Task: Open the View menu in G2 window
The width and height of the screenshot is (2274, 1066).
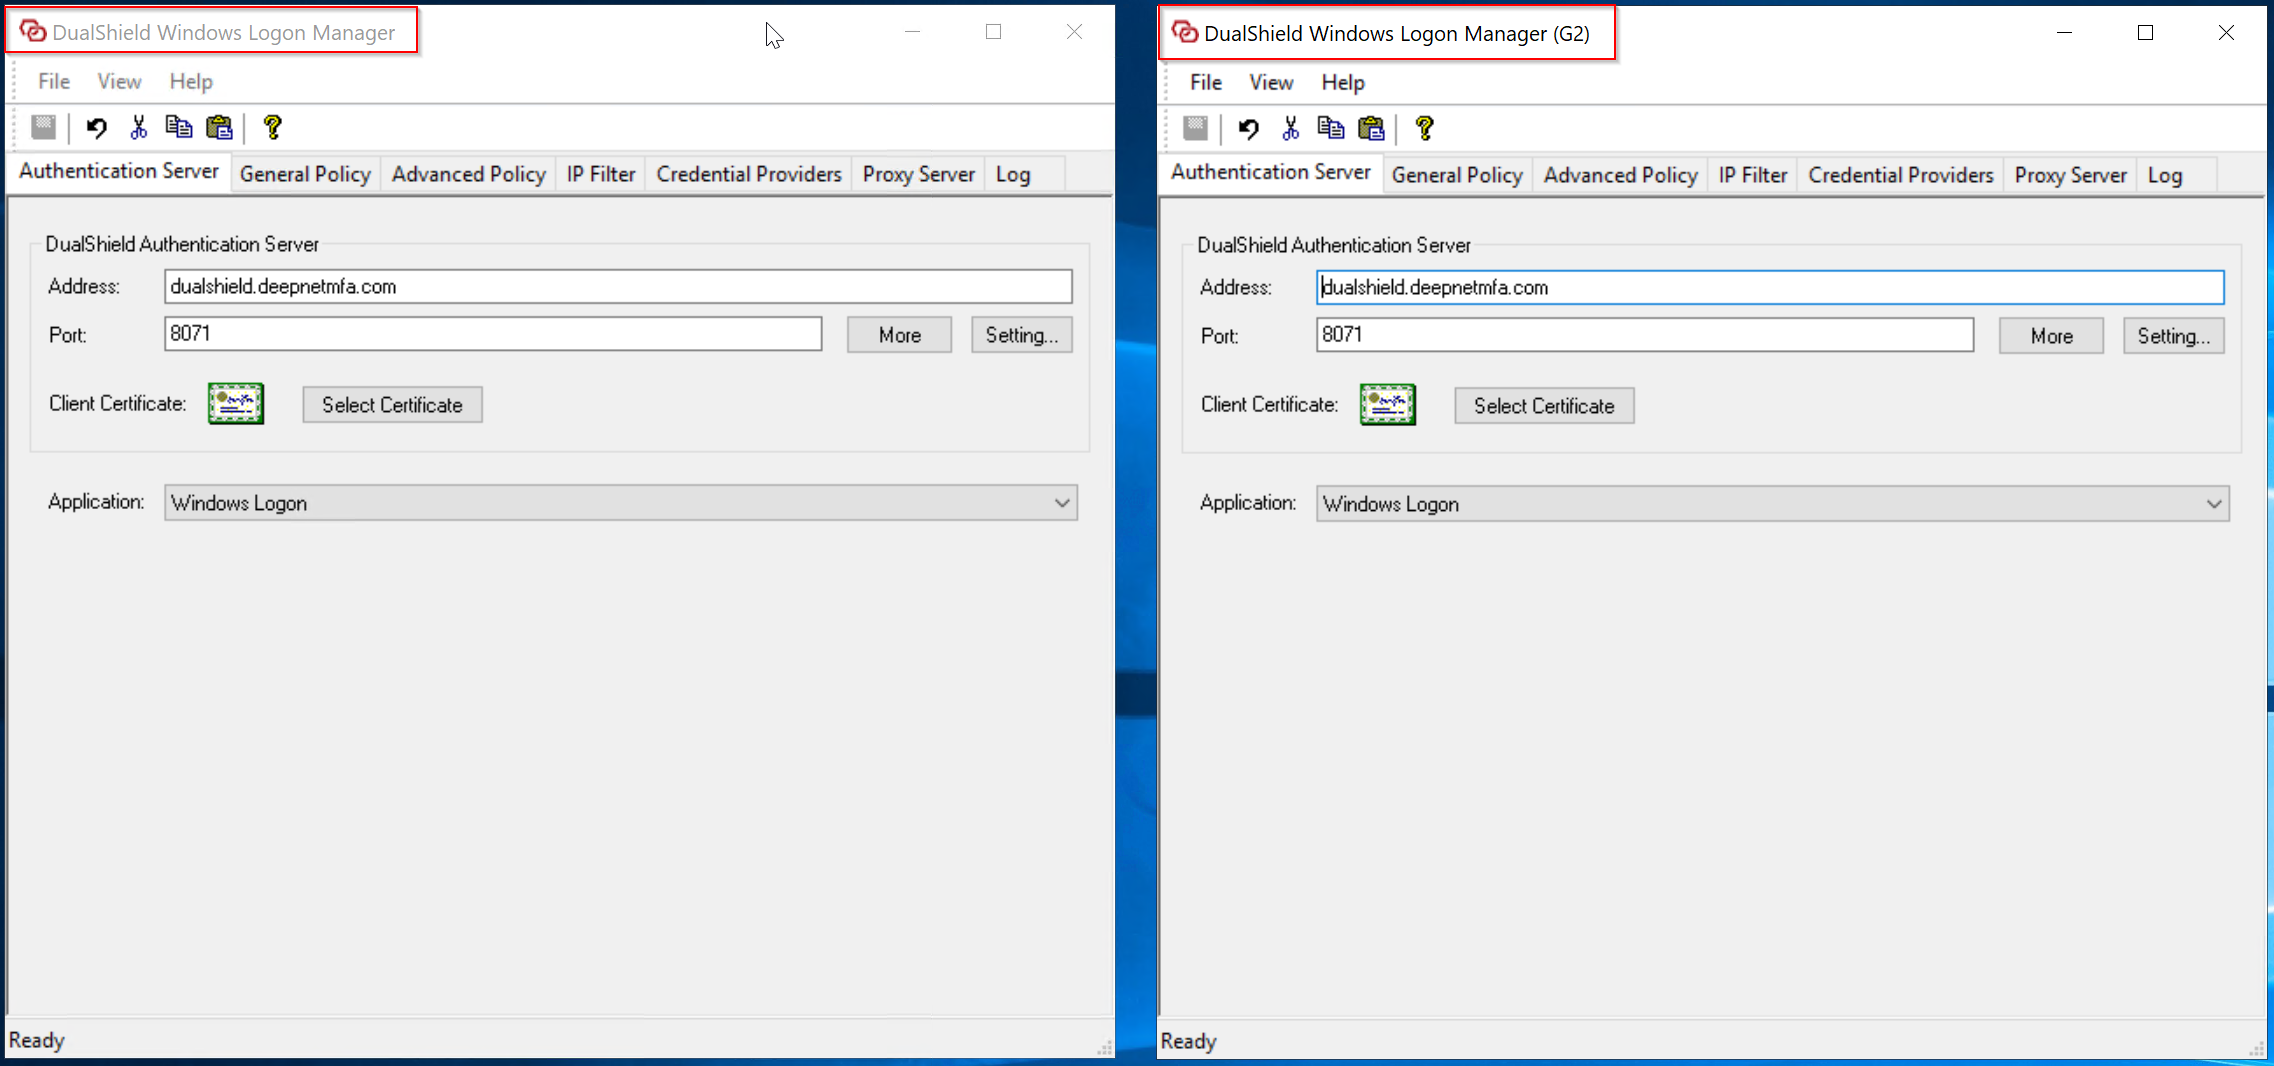Action: point(1271,82)
